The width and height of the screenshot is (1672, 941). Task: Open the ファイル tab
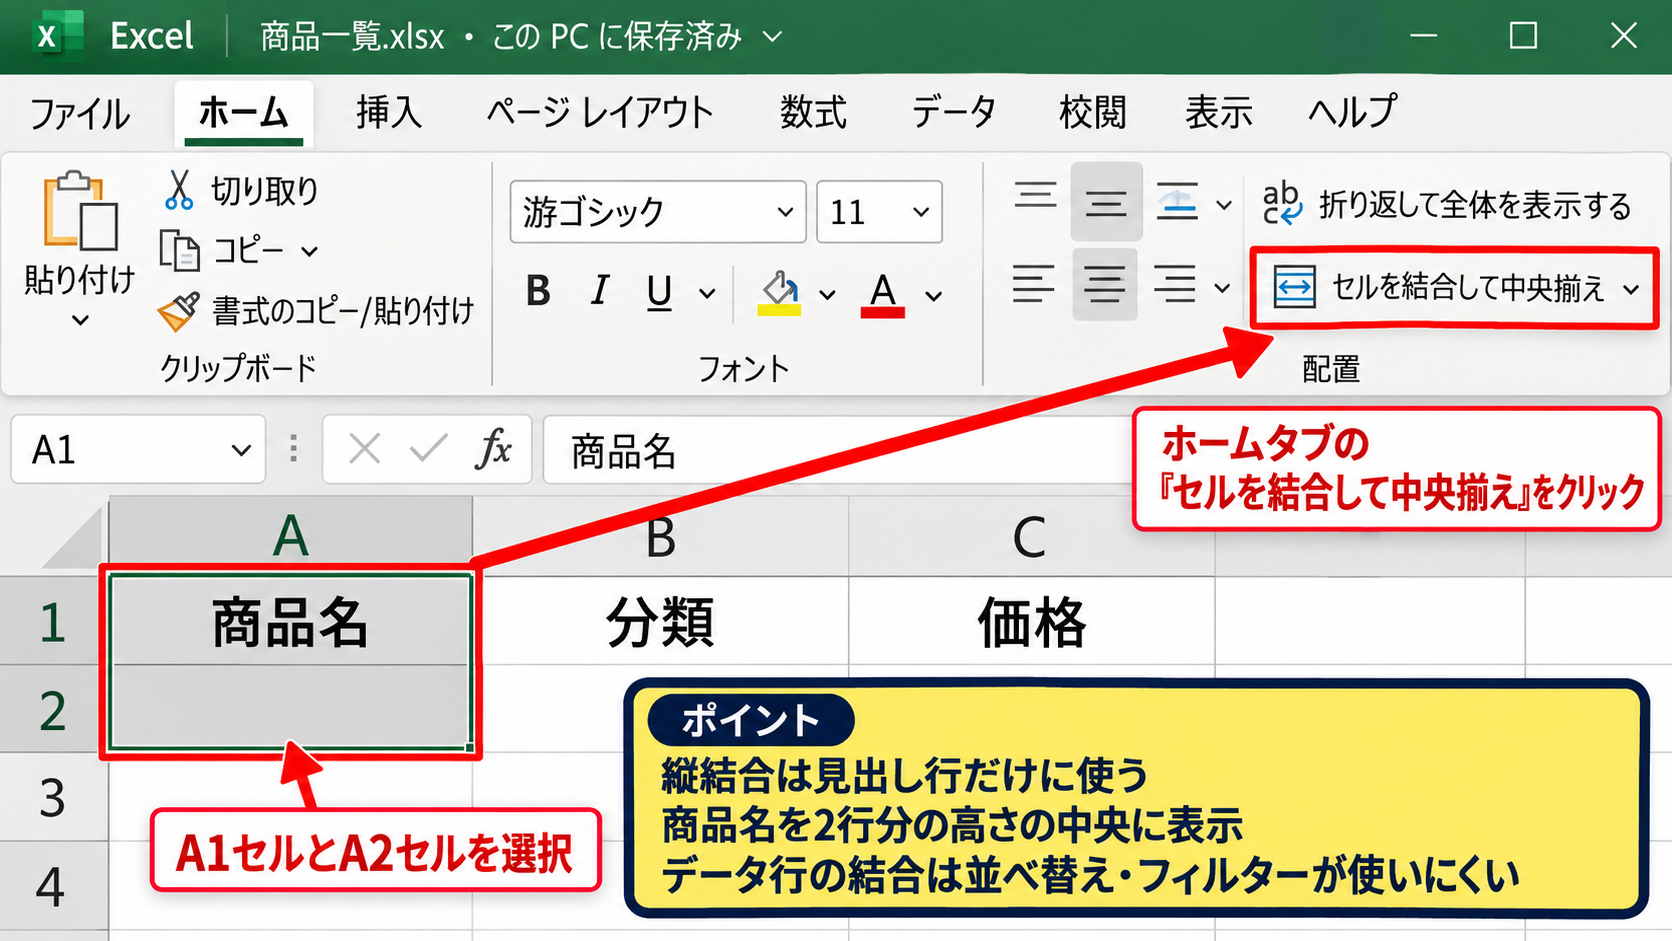click(80, 113)
